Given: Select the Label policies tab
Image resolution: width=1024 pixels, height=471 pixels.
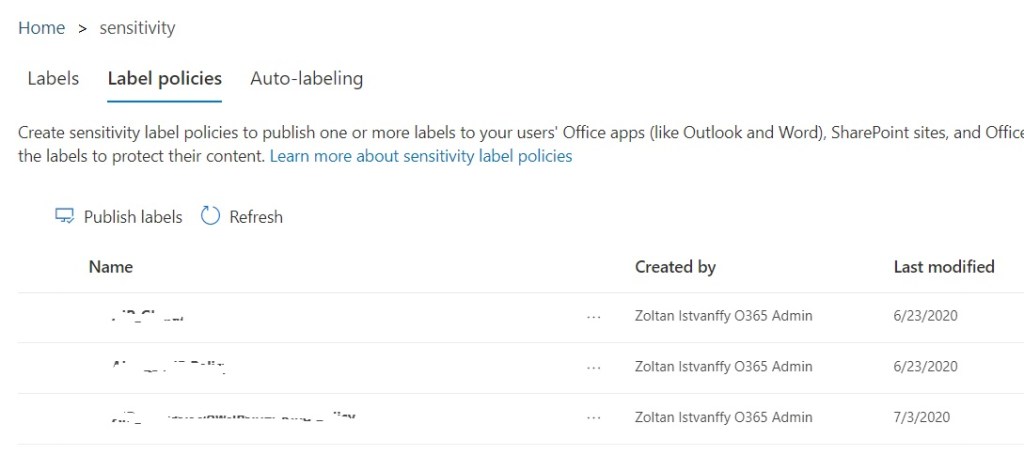Looking at the screenshot, I should pos(164,78).
